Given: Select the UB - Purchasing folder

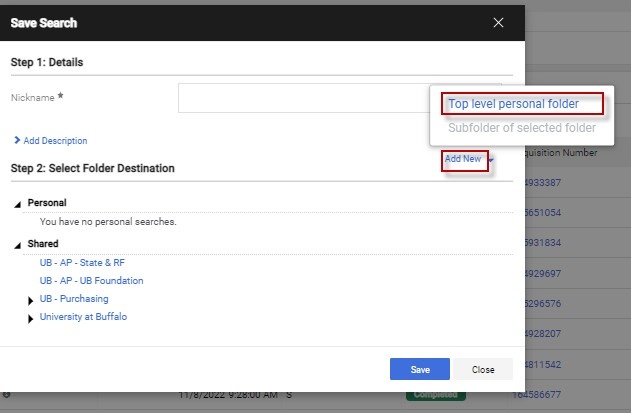Looking at the screenshot, I should pos(74,299).
